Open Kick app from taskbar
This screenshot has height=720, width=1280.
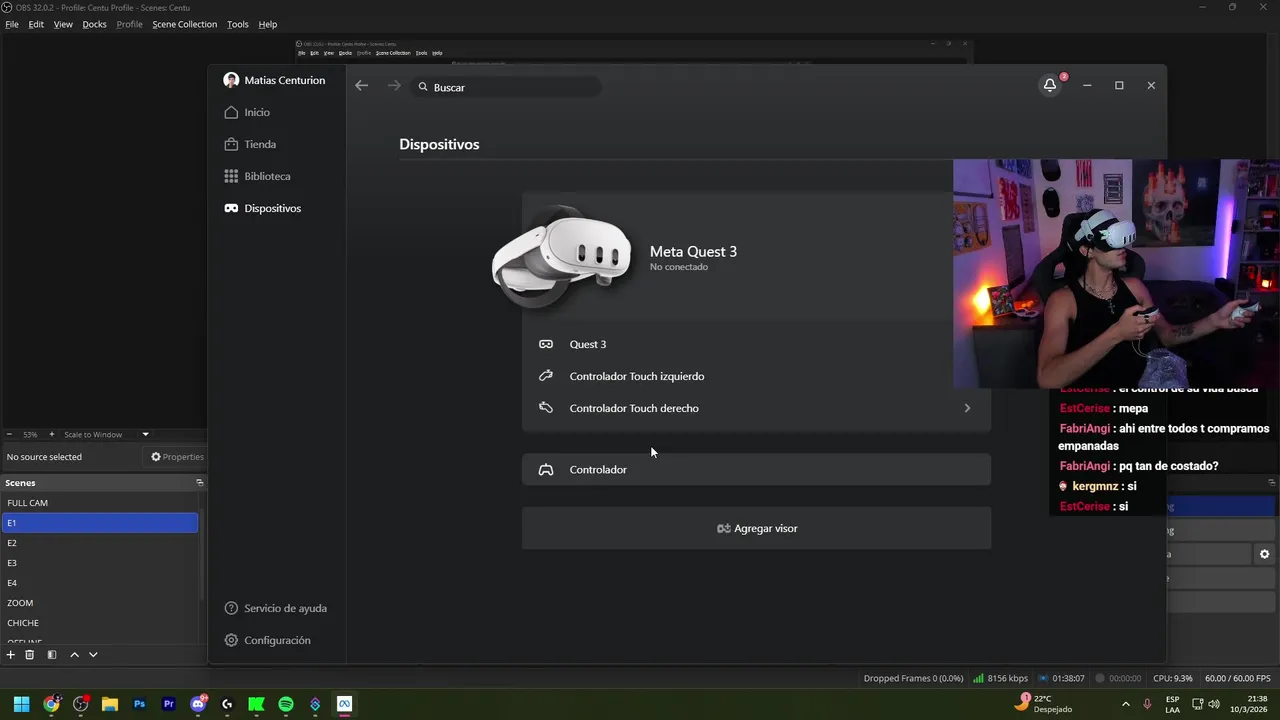[256, 704]
